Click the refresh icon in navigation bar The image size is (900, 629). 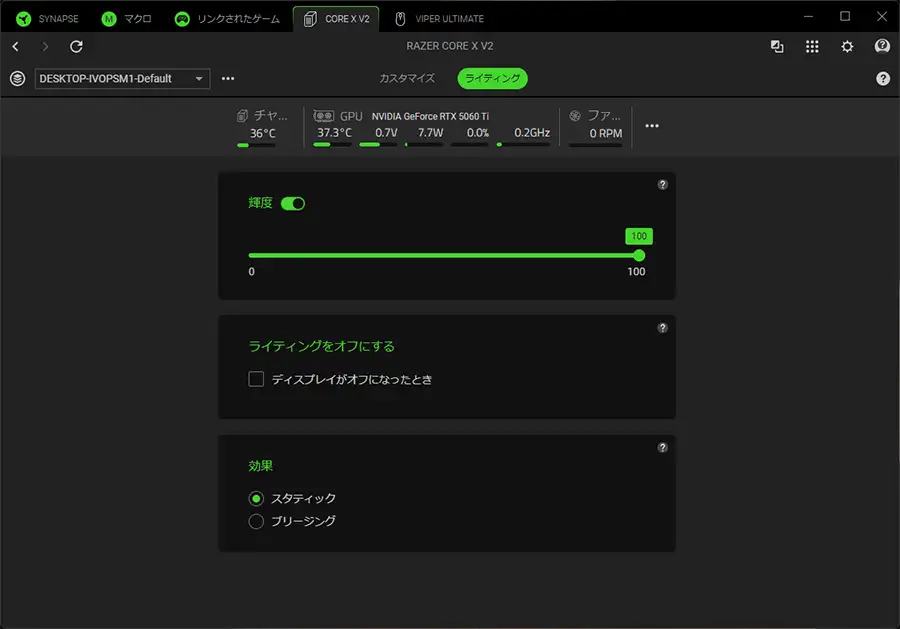point(76,46)
